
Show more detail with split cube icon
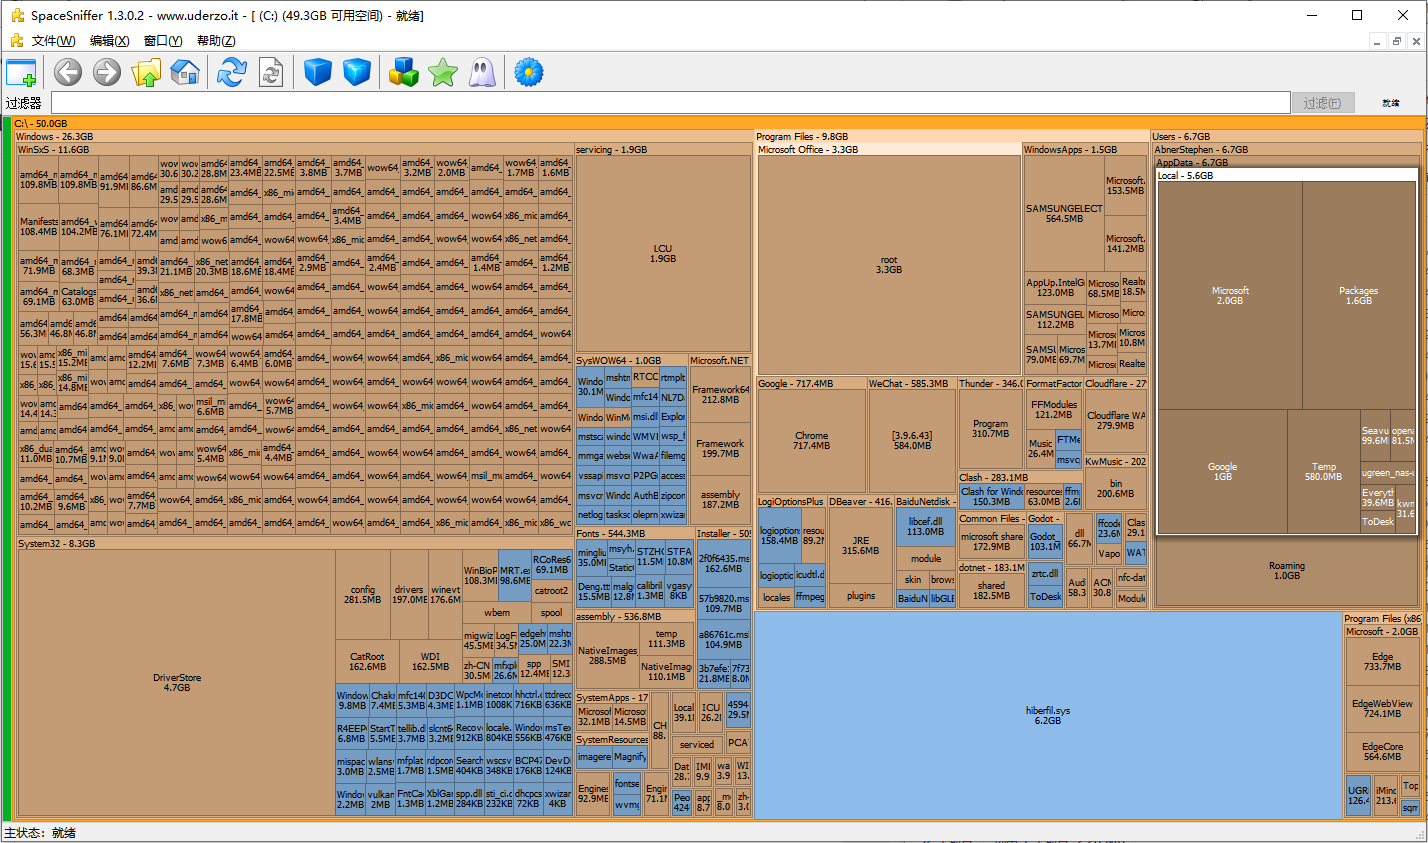[357, 72]
